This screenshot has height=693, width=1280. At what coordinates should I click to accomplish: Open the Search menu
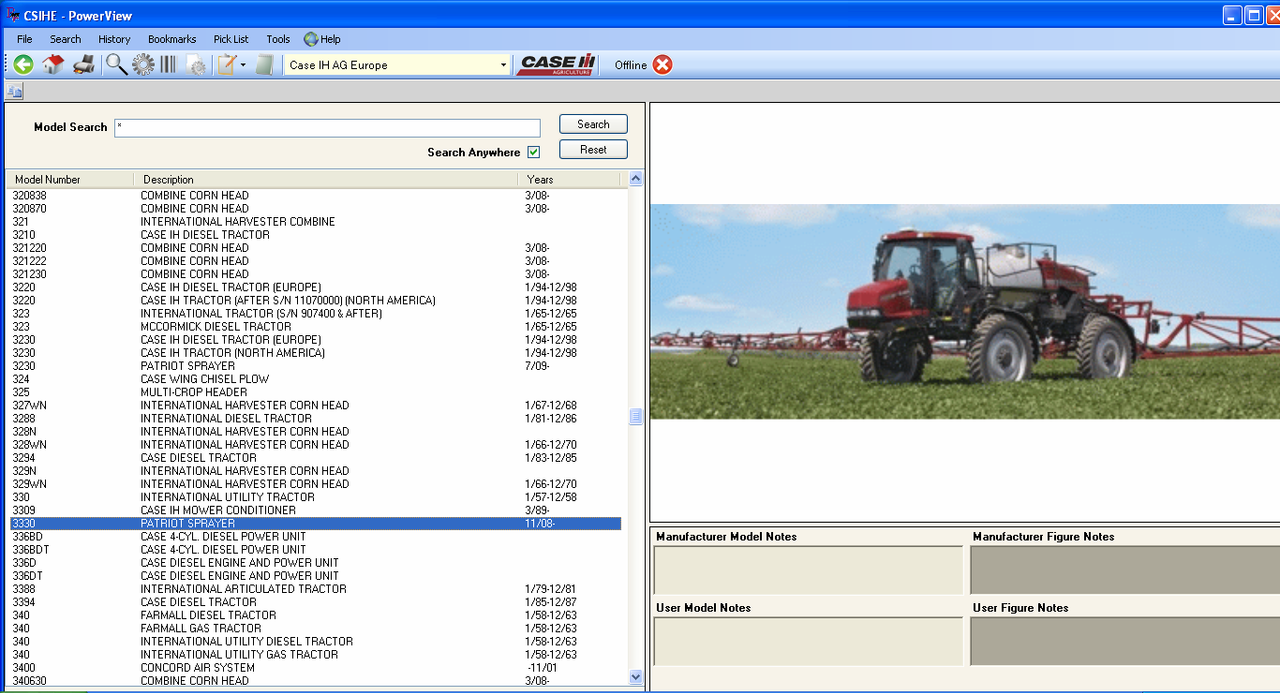point(65,39)
